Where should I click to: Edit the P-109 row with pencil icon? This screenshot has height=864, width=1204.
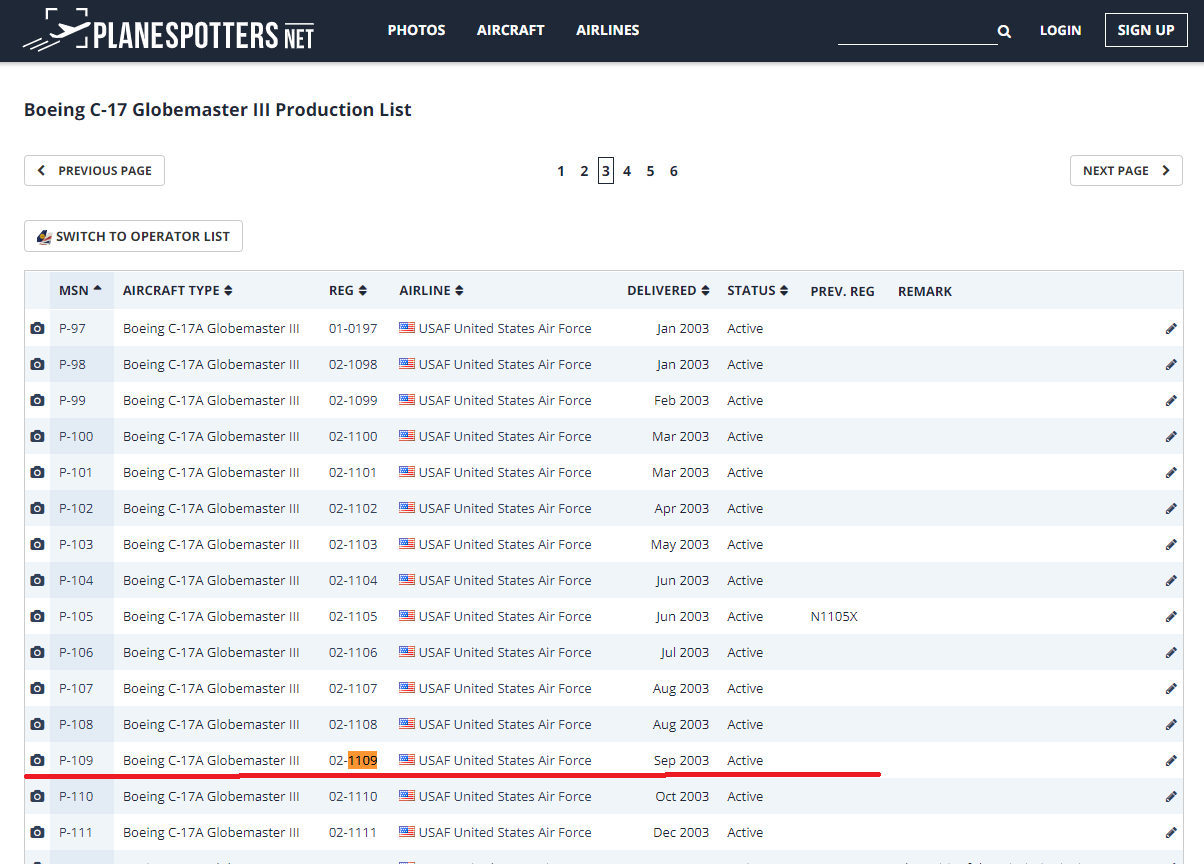point(1171,760)
